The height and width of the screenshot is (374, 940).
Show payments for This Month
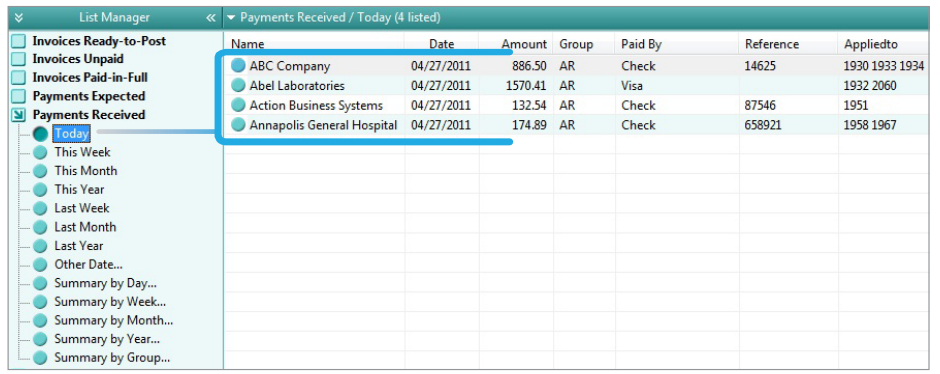[x=86, y=171]
